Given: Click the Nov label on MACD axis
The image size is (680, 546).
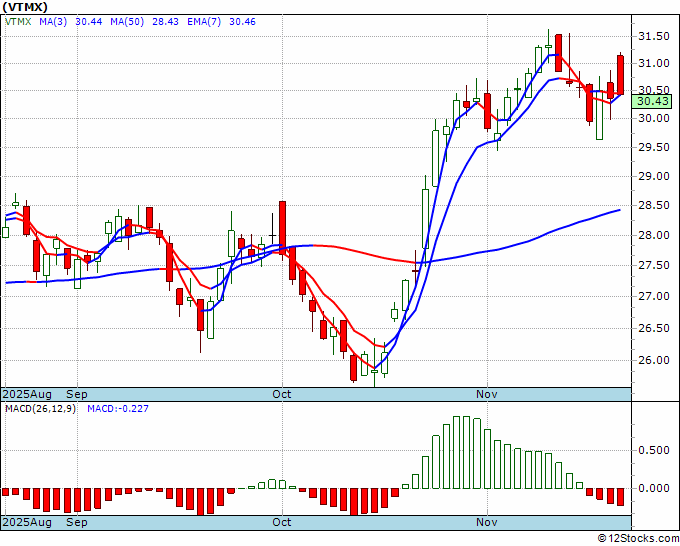Looking at the screenshot, I should click(487, 522).
